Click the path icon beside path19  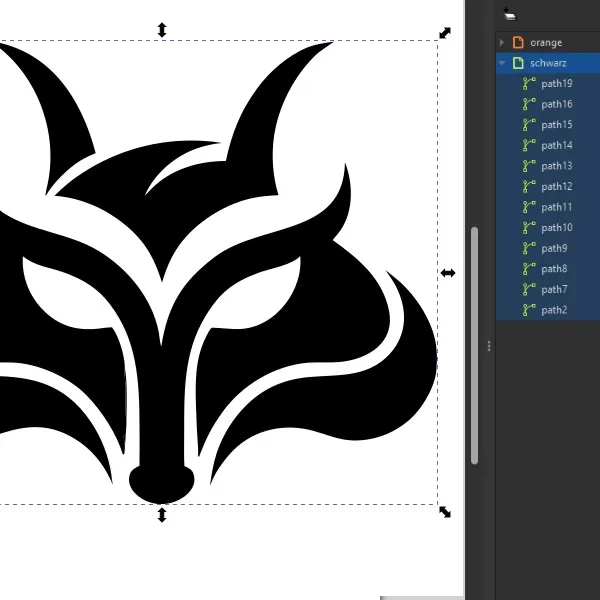tap(530, 84)
